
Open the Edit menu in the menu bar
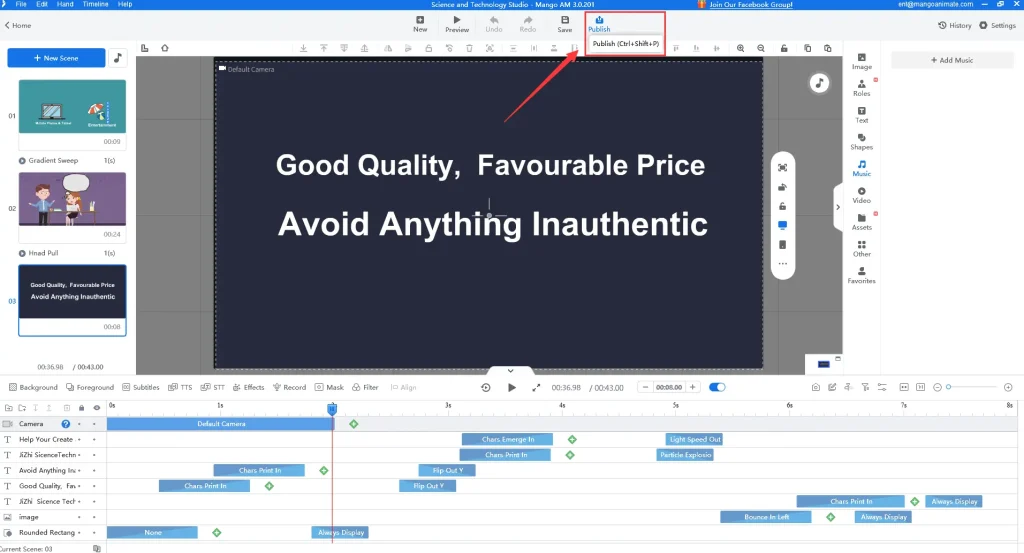click(43, 4)
